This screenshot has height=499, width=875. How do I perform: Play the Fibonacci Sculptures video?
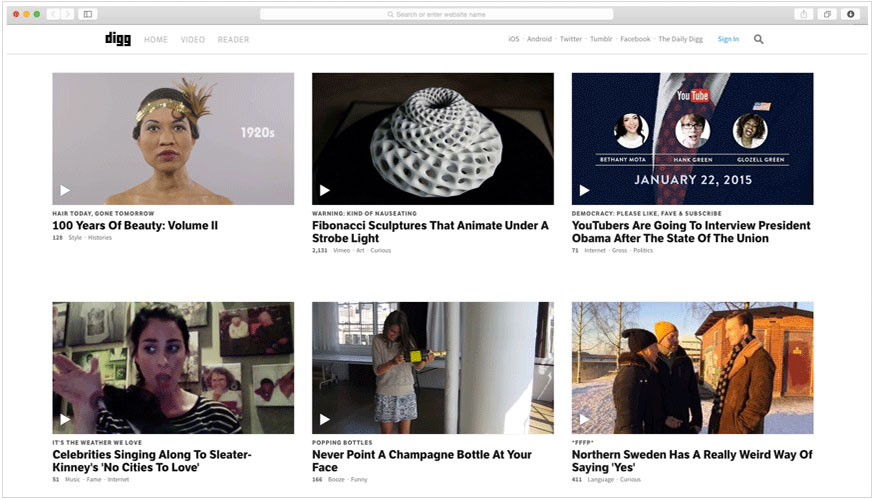point(324,190)
